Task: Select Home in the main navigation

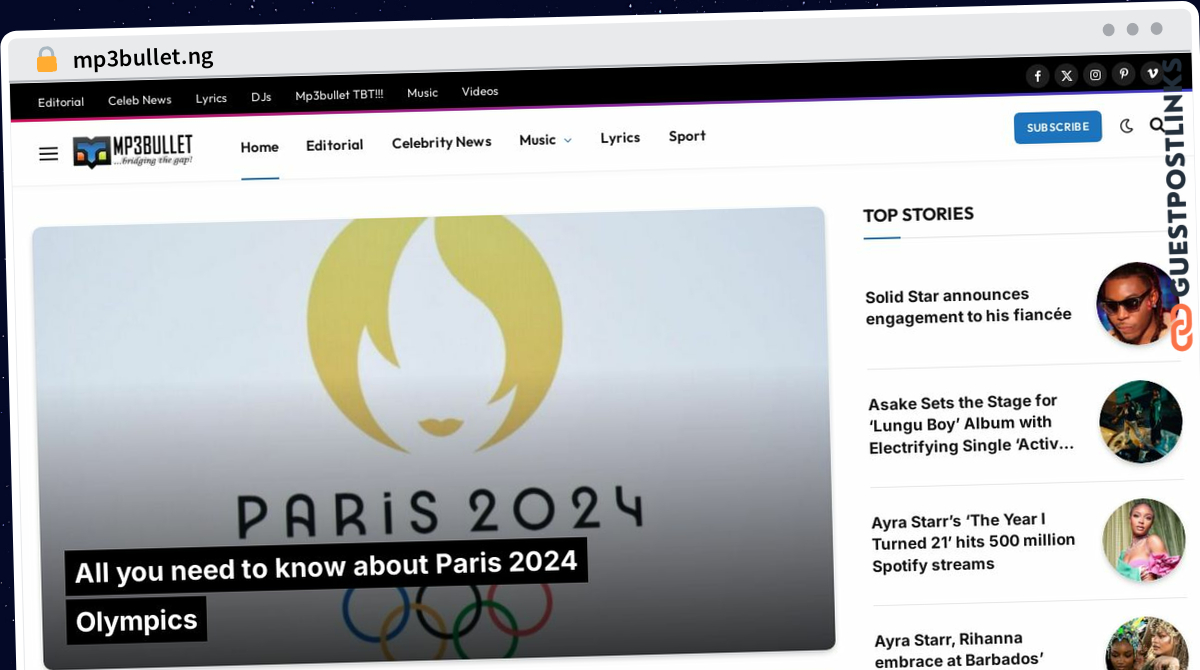Action: click(x=260, y=147)
